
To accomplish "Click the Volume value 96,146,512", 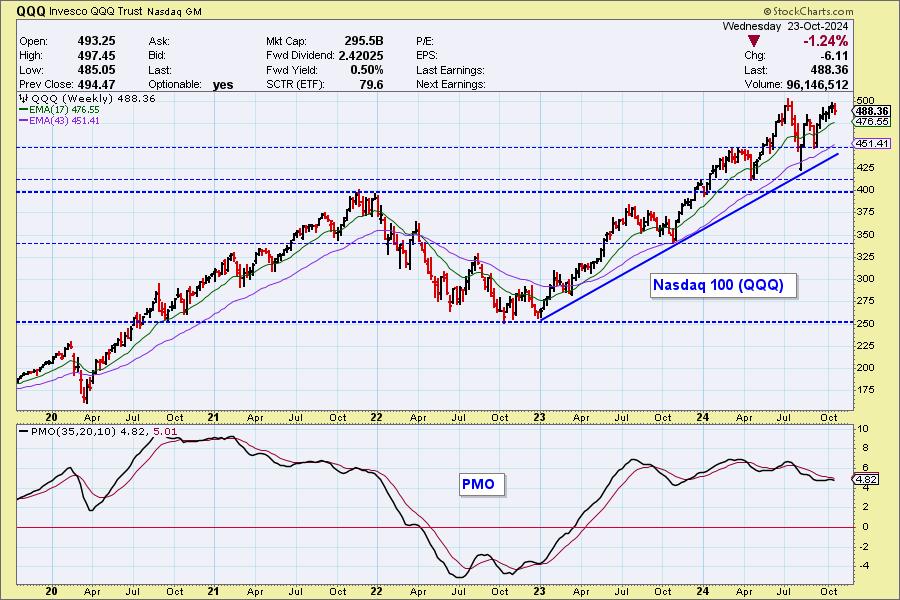I will coord(817,84).
